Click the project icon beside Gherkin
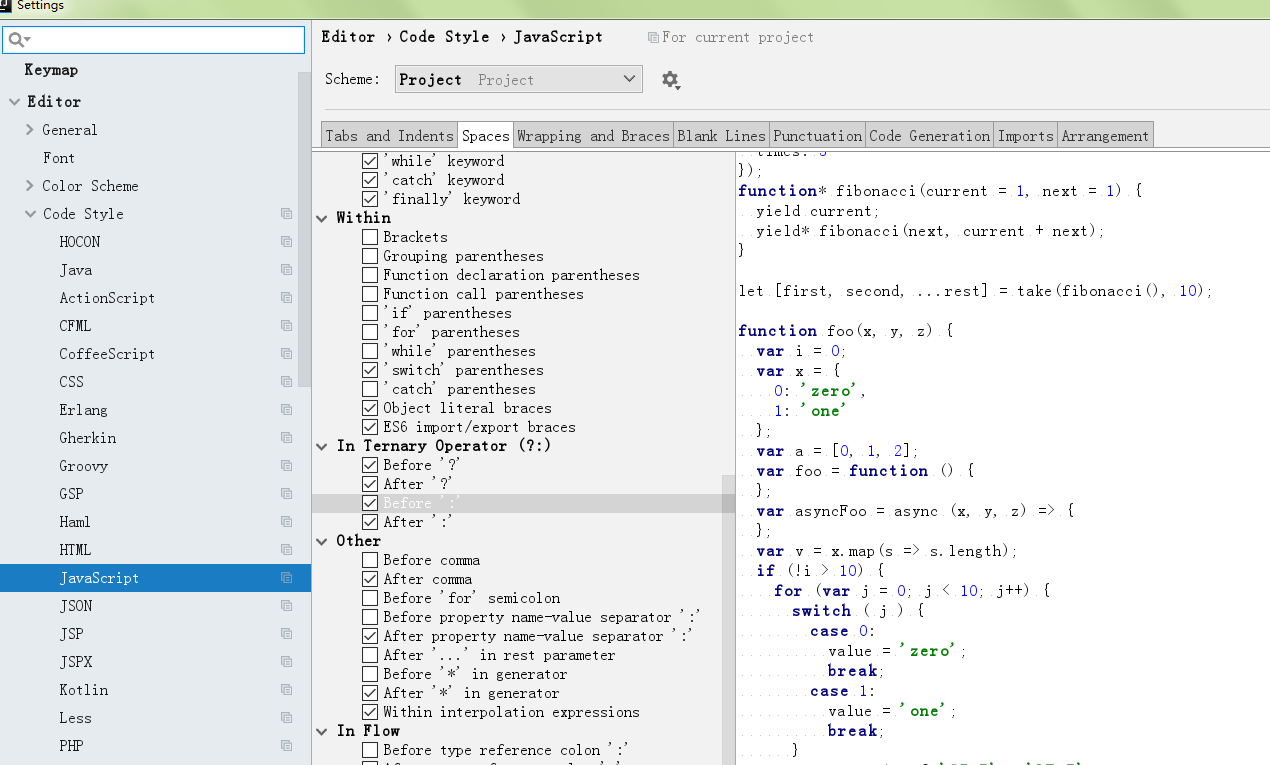The image size is (1270, 765). point(286,438)
